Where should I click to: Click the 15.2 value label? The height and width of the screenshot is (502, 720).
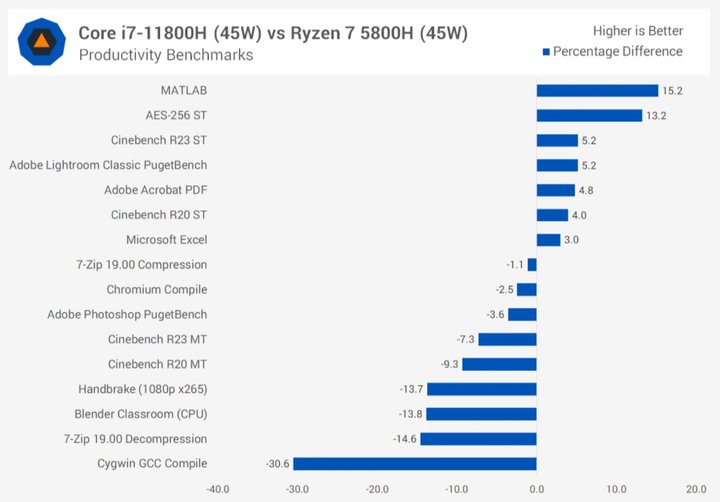point(672,91)
